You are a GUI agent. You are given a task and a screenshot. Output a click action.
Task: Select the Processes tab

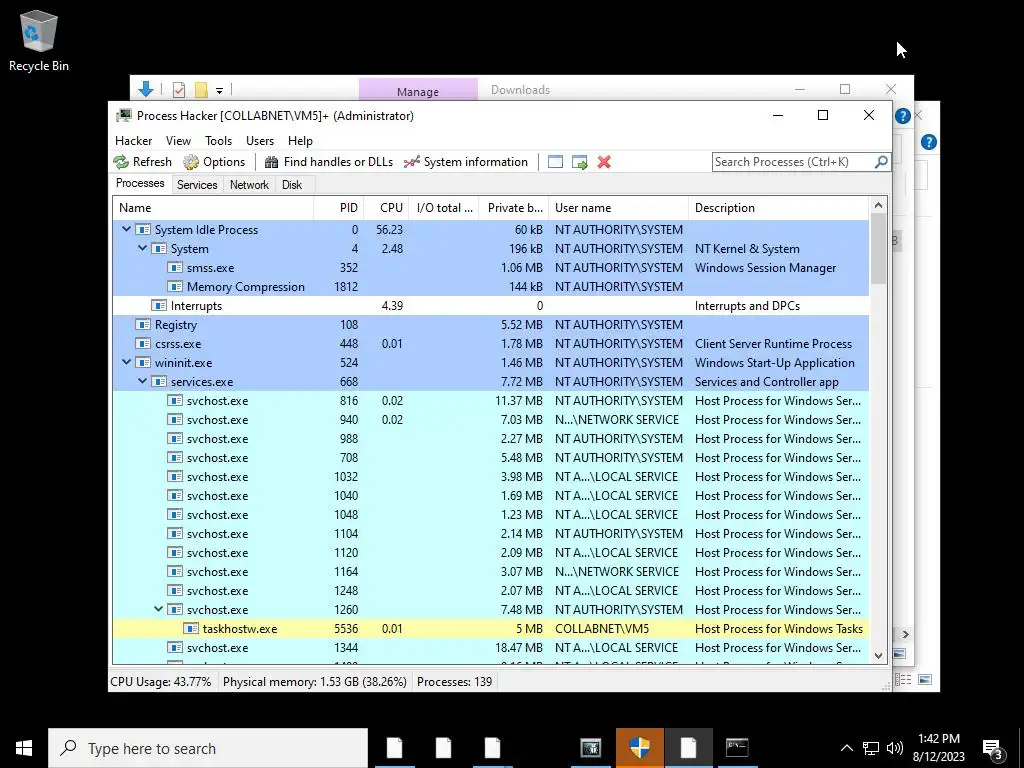[140, 184]
